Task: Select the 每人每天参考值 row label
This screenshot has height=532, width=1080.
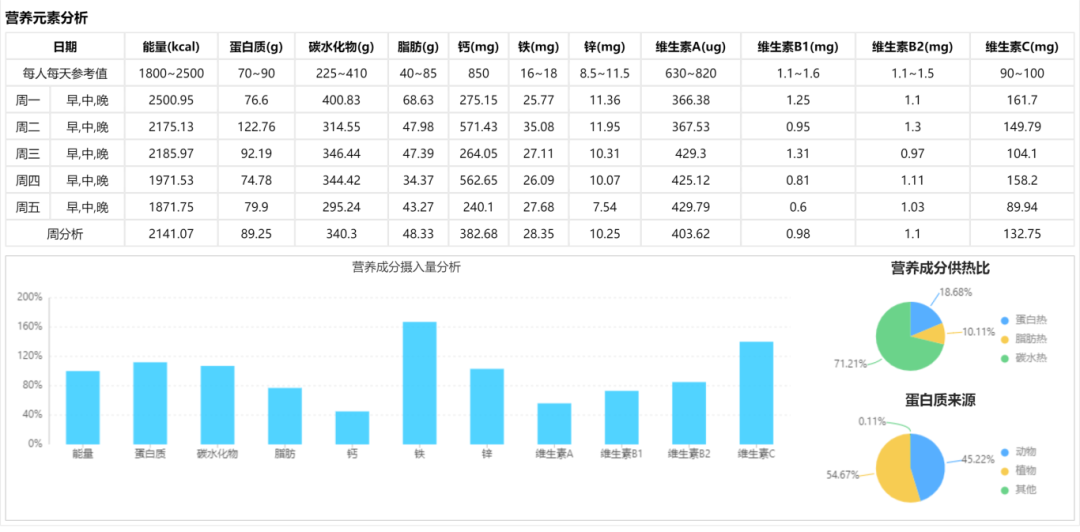Action: 65,74
